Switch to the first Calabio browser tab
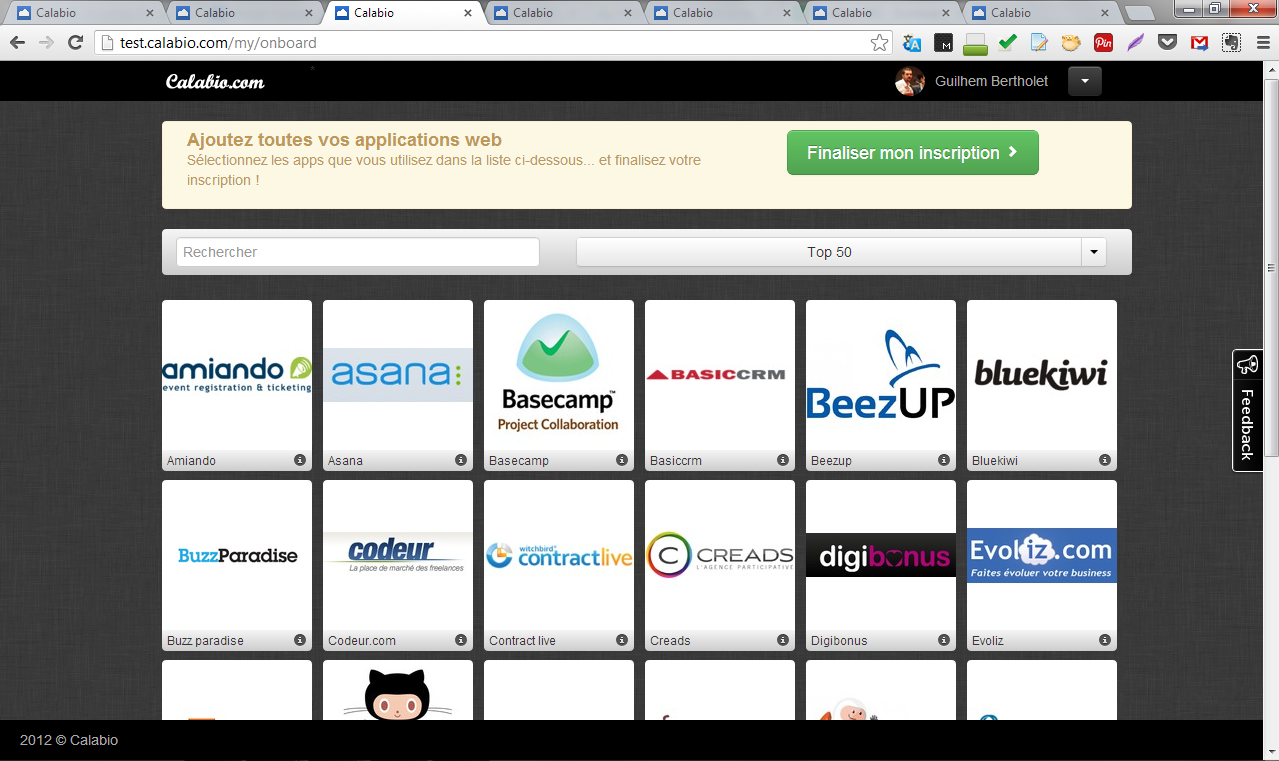The height and width of the screenshot is (761, 1279). 85,13
